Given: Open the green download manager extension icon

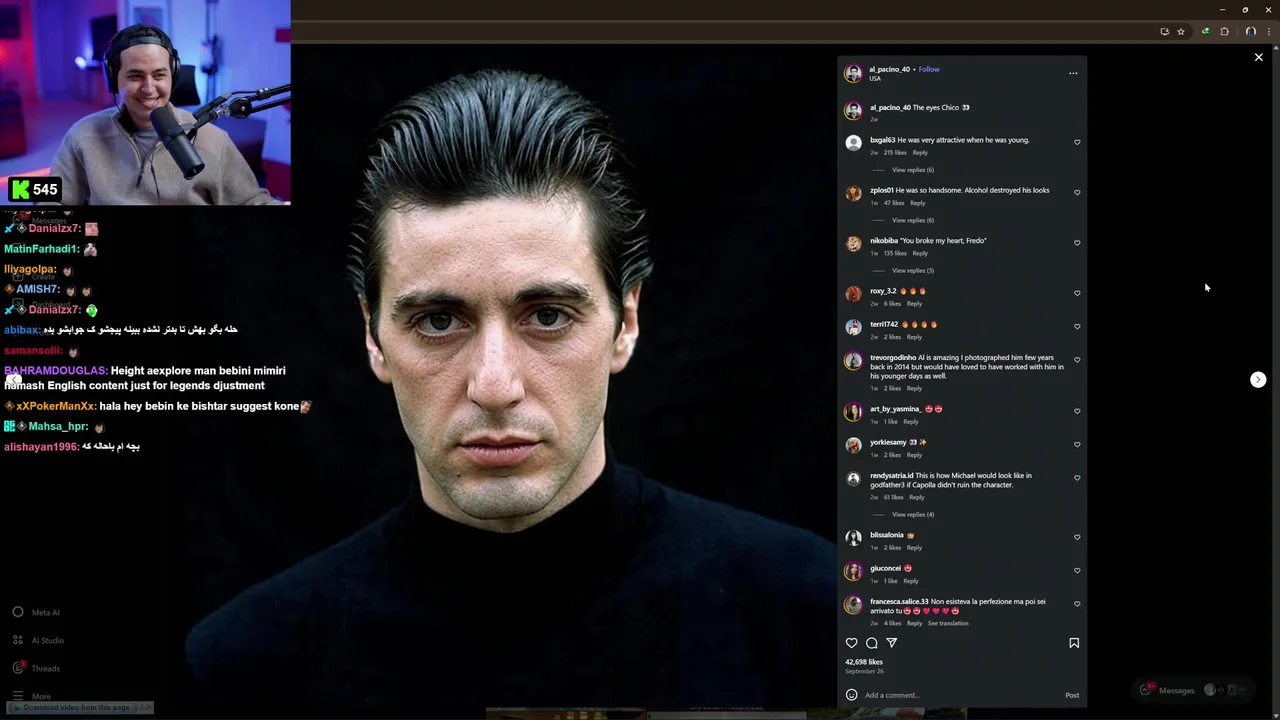Looking at the screenshot, I should (x=1205, y=32).
